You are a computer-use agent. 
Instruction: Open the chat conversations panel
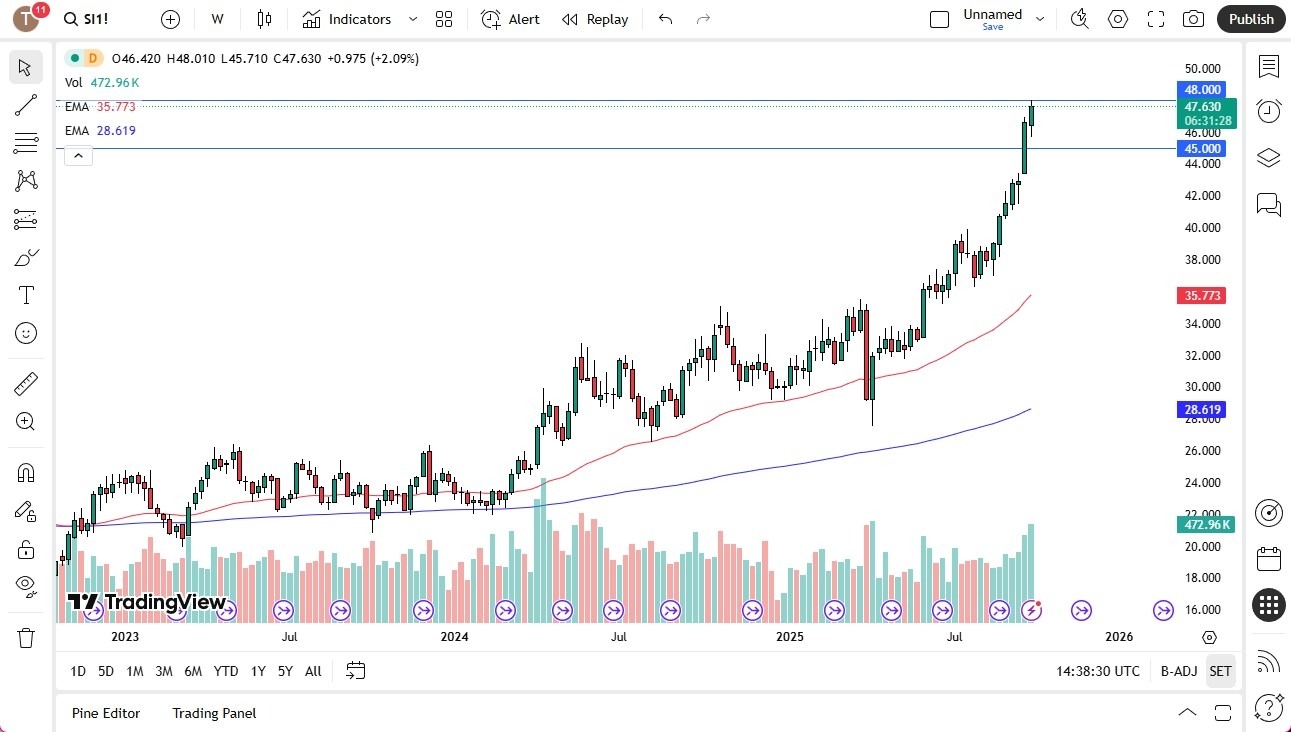click(1268, 205)
